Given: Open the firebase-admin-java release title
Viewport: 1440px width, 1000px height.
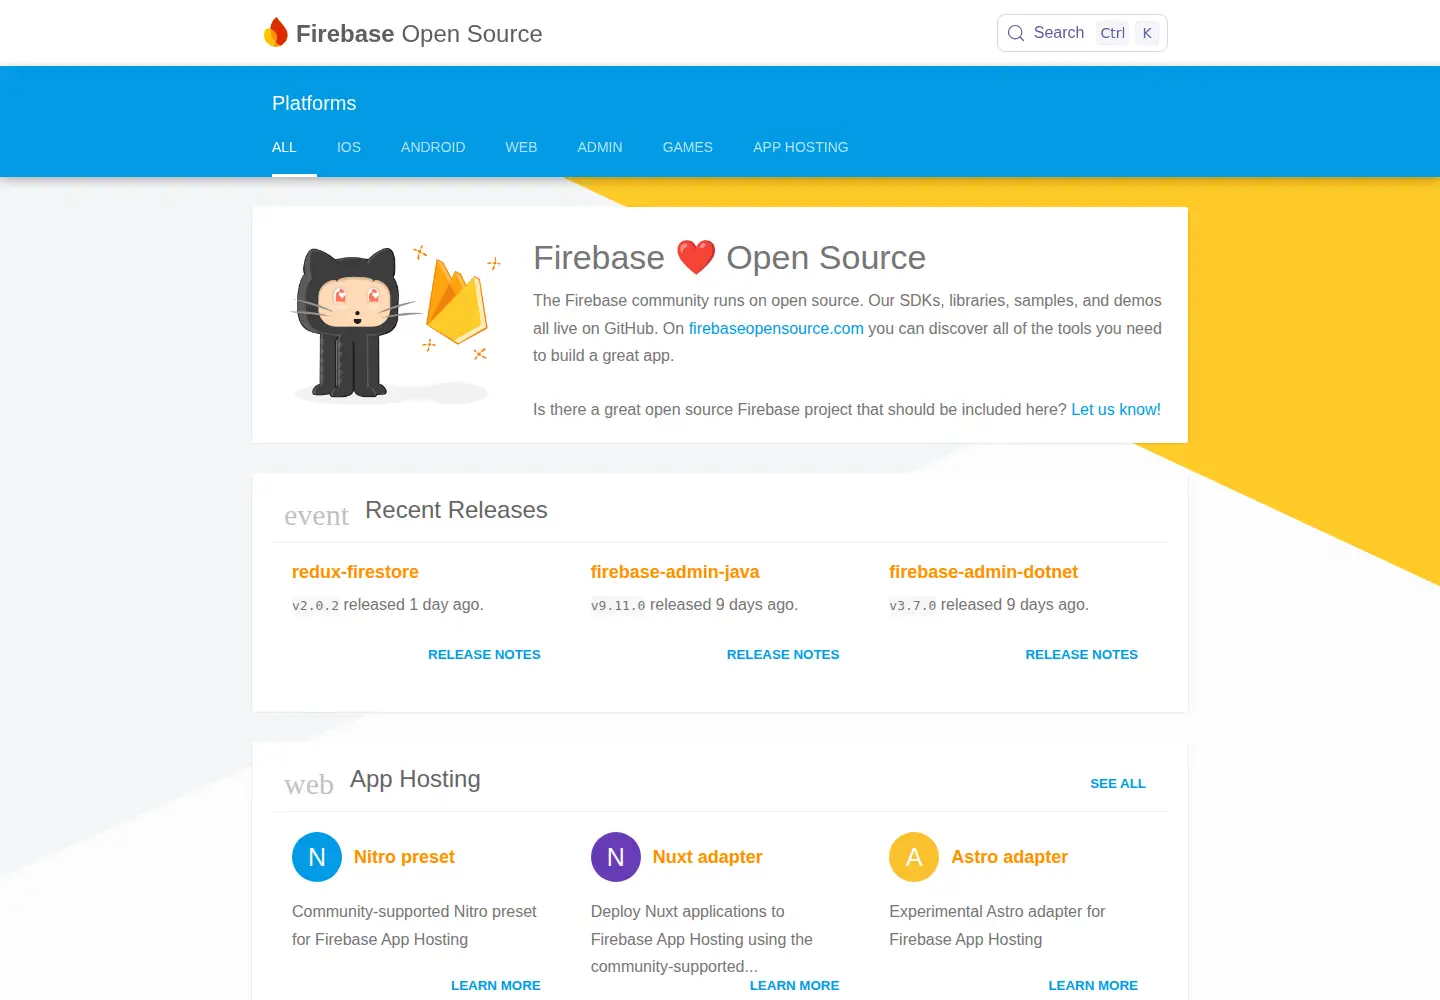Looking at the screenshot, I should point(675,572).
